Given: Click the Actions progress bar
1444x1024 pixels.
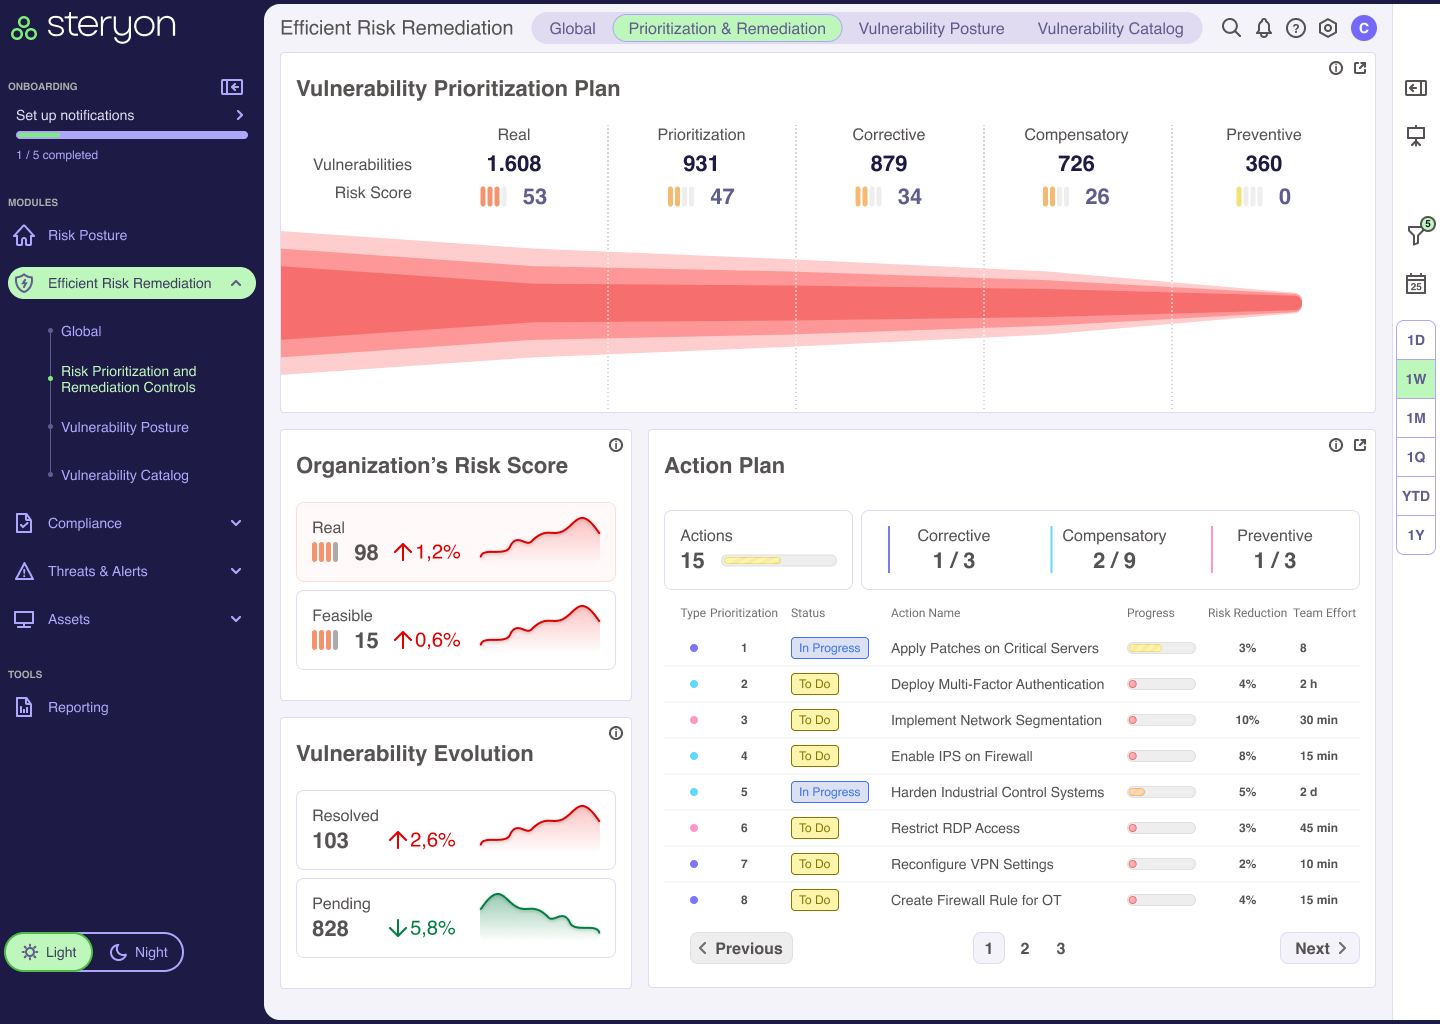Looking at the screenshot, I should [779, 561].
